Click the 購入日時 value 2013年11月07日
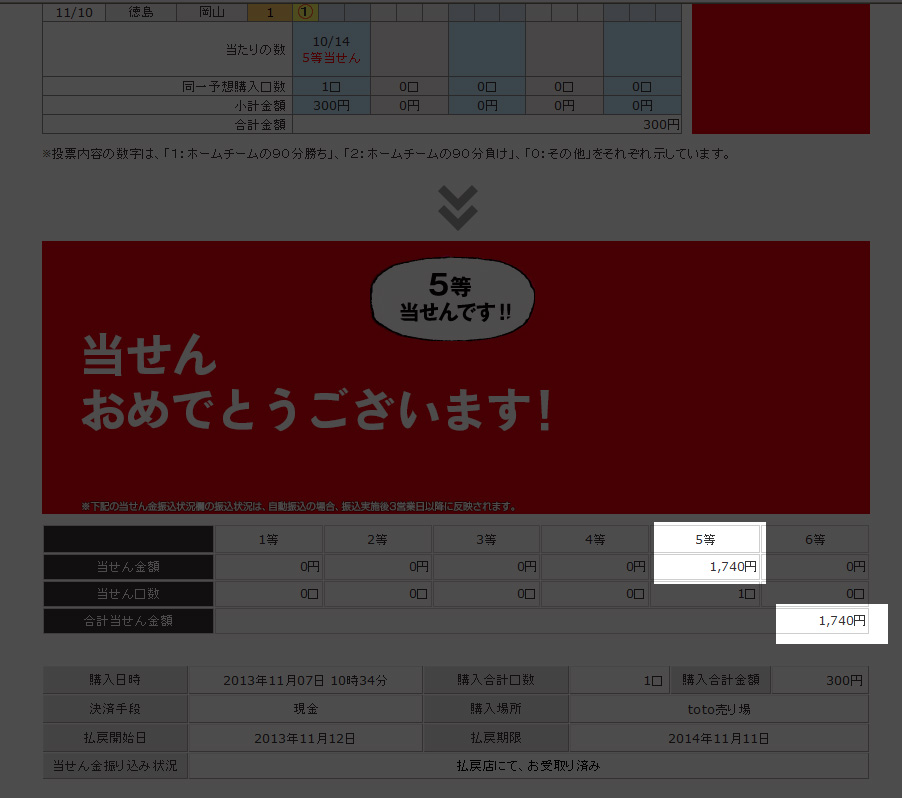This screenshot has width=902, height=798. [304, 680]
